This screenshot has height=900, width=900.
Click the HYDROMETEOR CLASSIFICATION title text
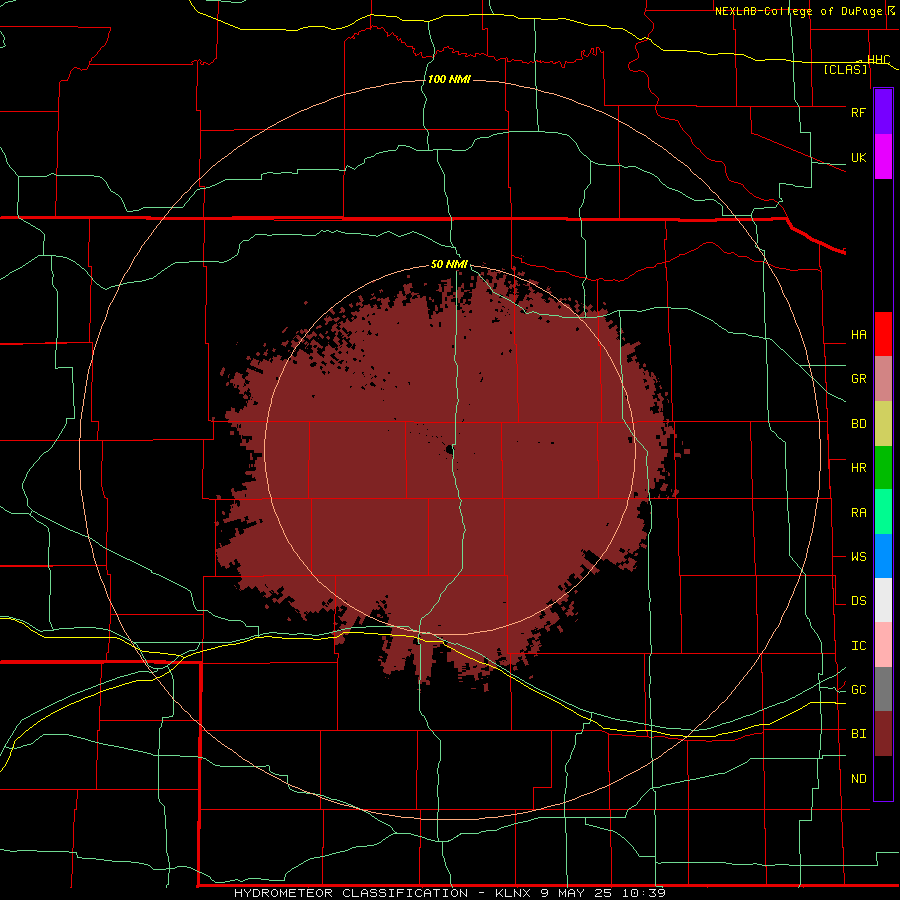351,893
